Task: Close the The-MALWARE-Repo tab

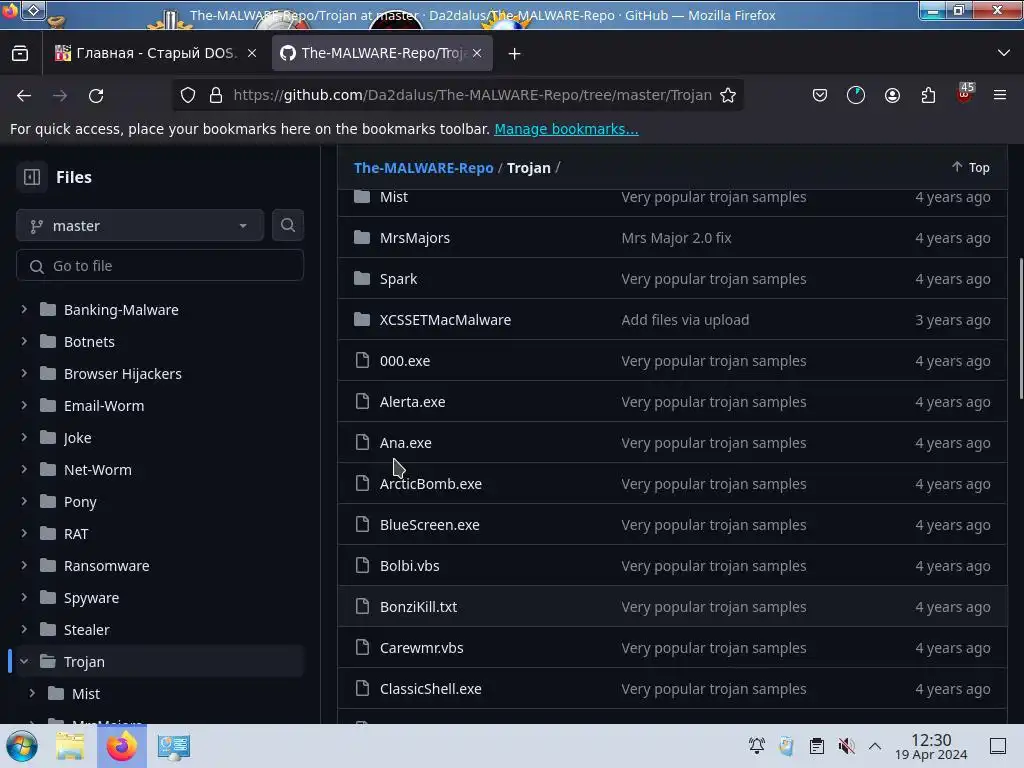Action: (477, 54)
